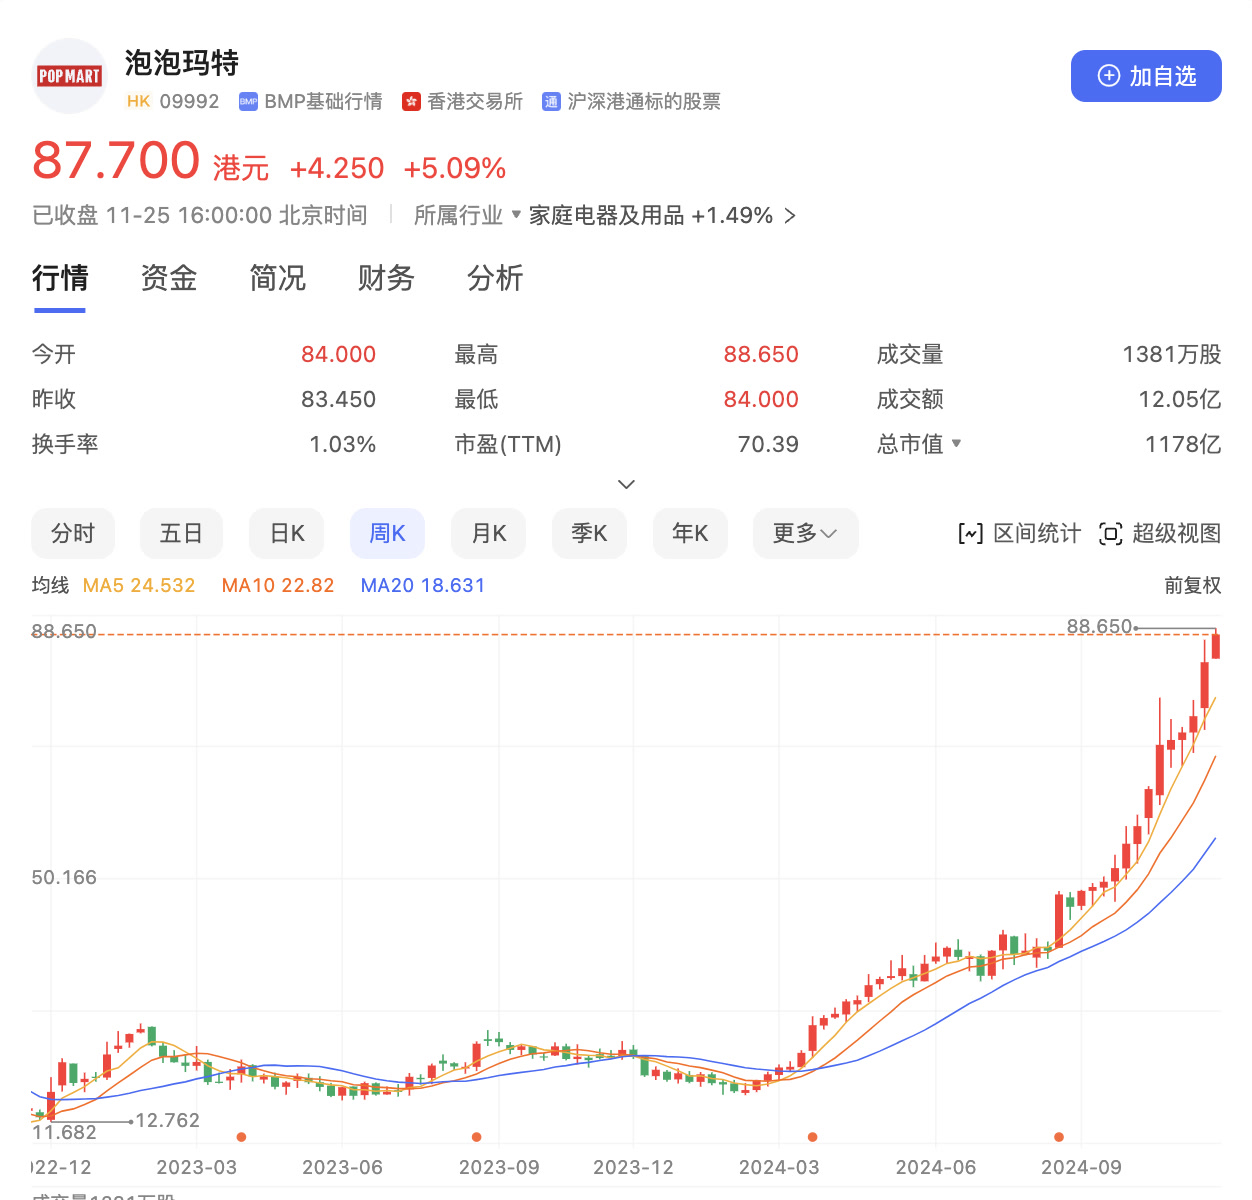Viewport: 1252px width, 1200px height.
Task: Click the price change +4.250
Action: click(337, 168)
